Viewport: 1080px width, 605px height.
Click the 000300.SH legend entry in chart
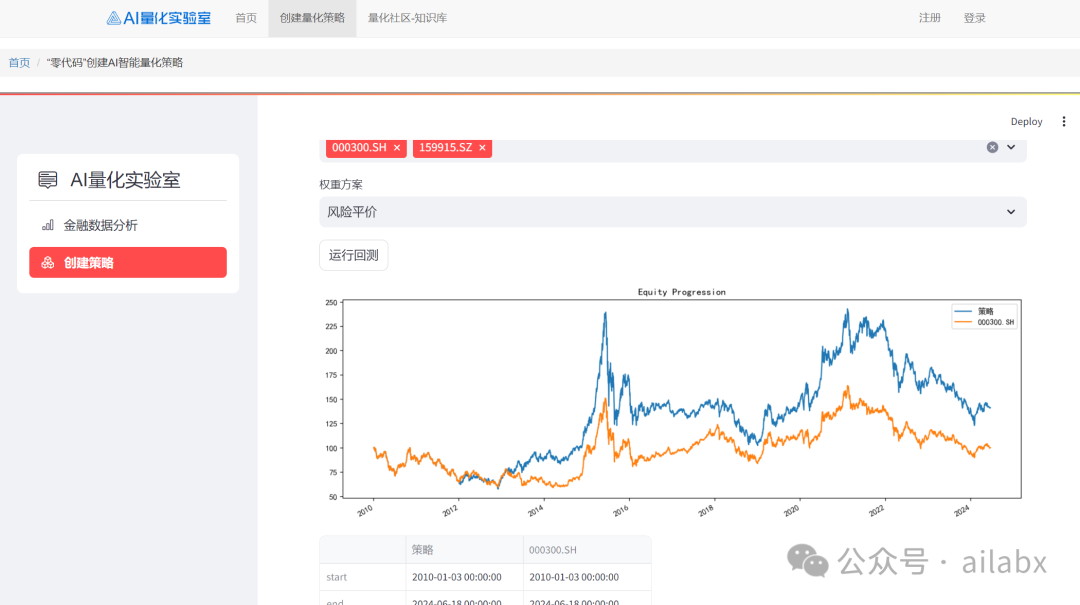[984, 322]
